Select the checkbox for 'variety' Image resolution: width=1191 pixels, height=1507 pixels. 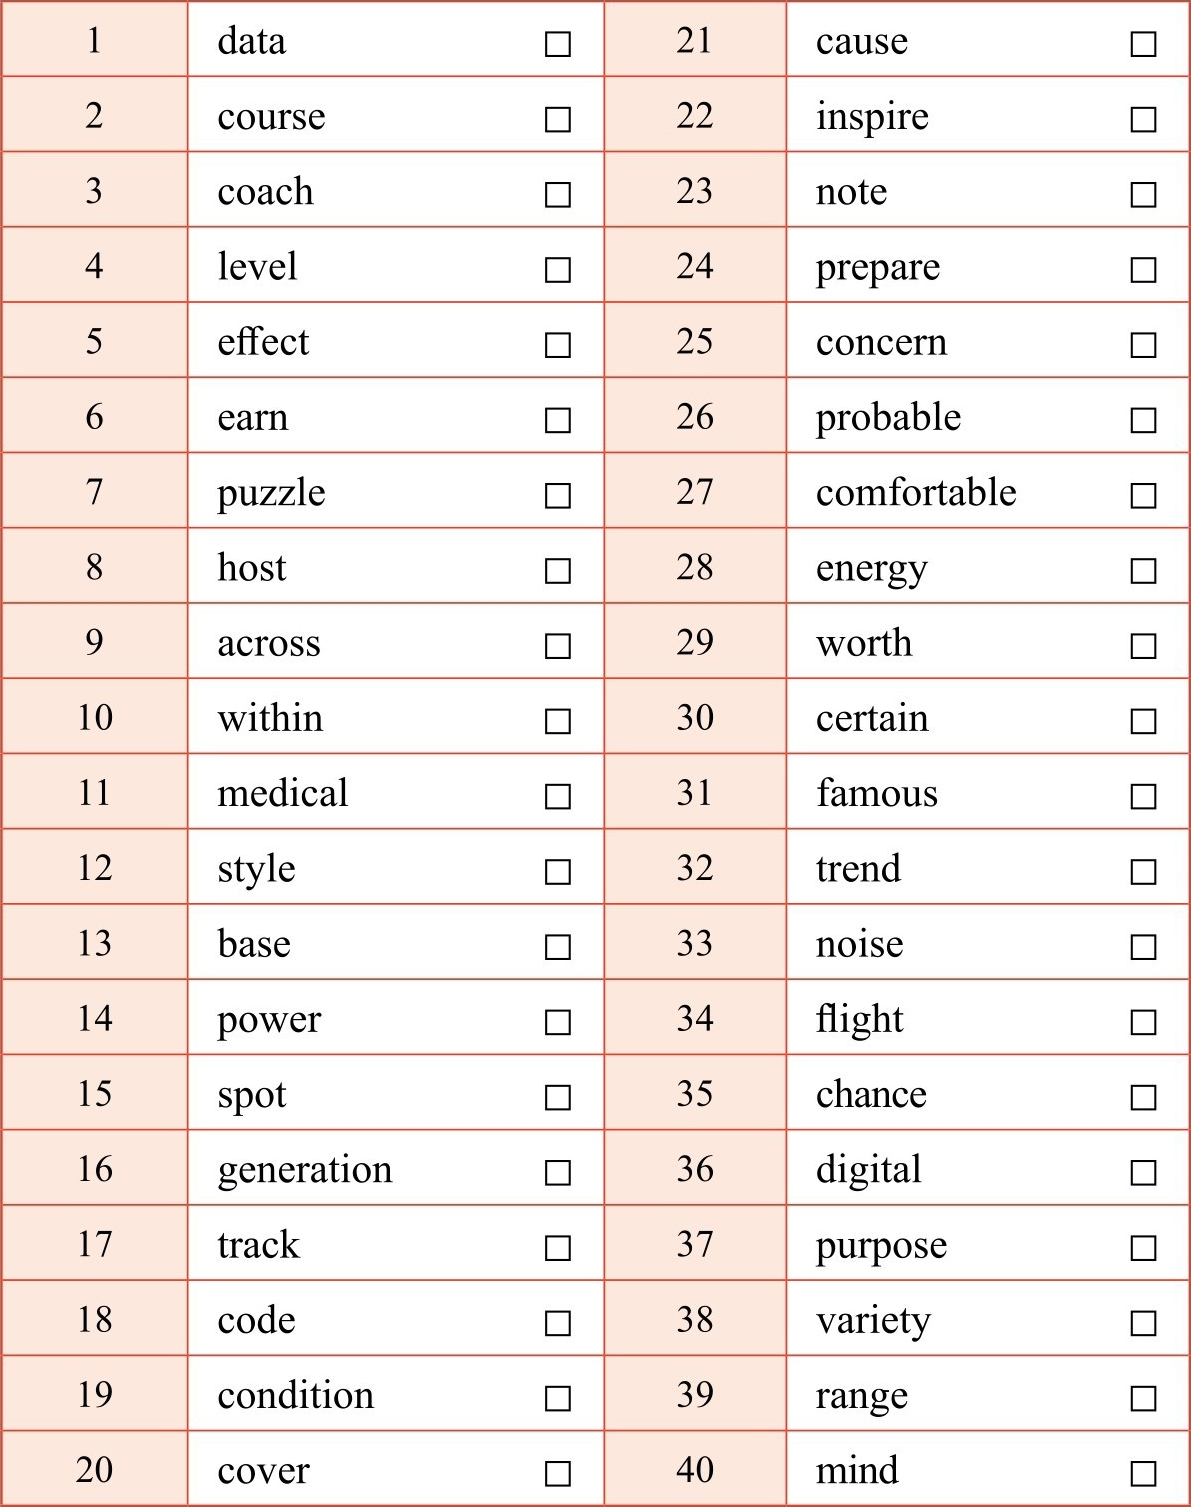click(x=1143, y=1323)
